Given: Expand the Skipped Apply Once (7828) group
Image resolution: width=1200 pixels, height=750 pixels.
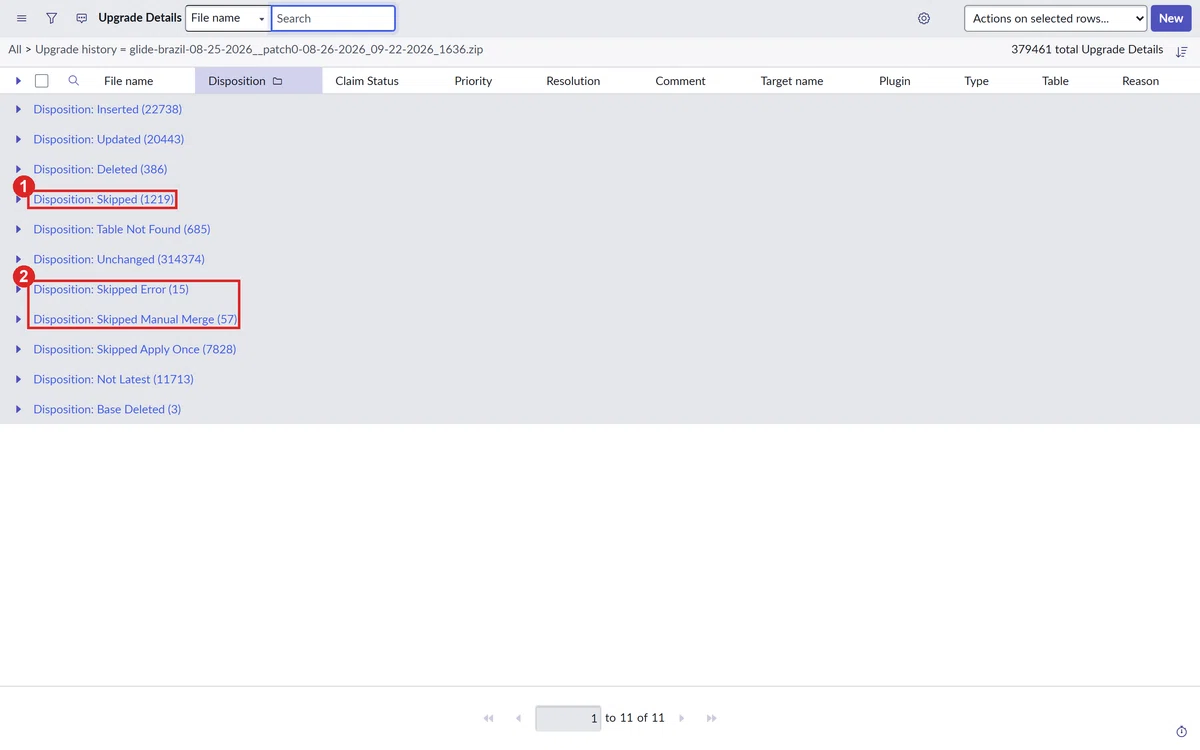Looking at the screenshot, I should pyautogui.click(x=18, y=349).
